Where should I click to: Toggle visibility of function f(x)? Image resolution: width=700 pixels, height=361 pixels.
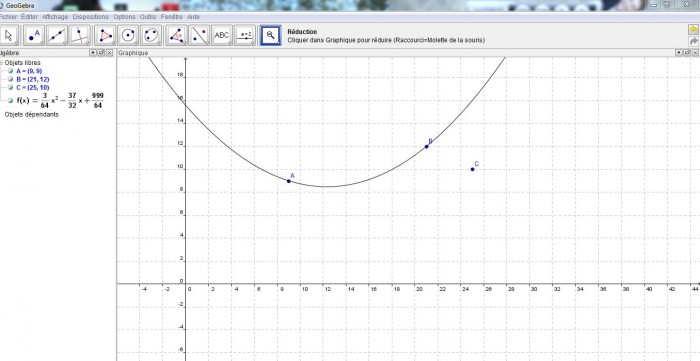point(10,100)
